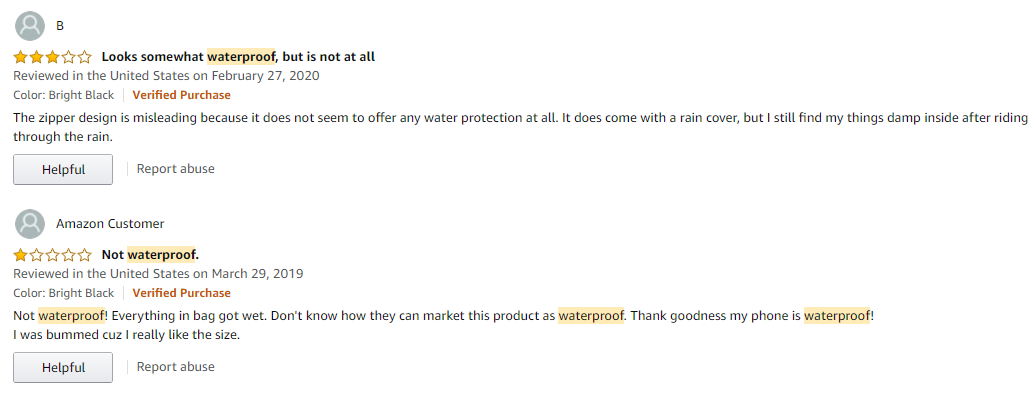1032x398 pixels.
Task: Click the line "I was bummed cuz"
Action: [127, 335]
